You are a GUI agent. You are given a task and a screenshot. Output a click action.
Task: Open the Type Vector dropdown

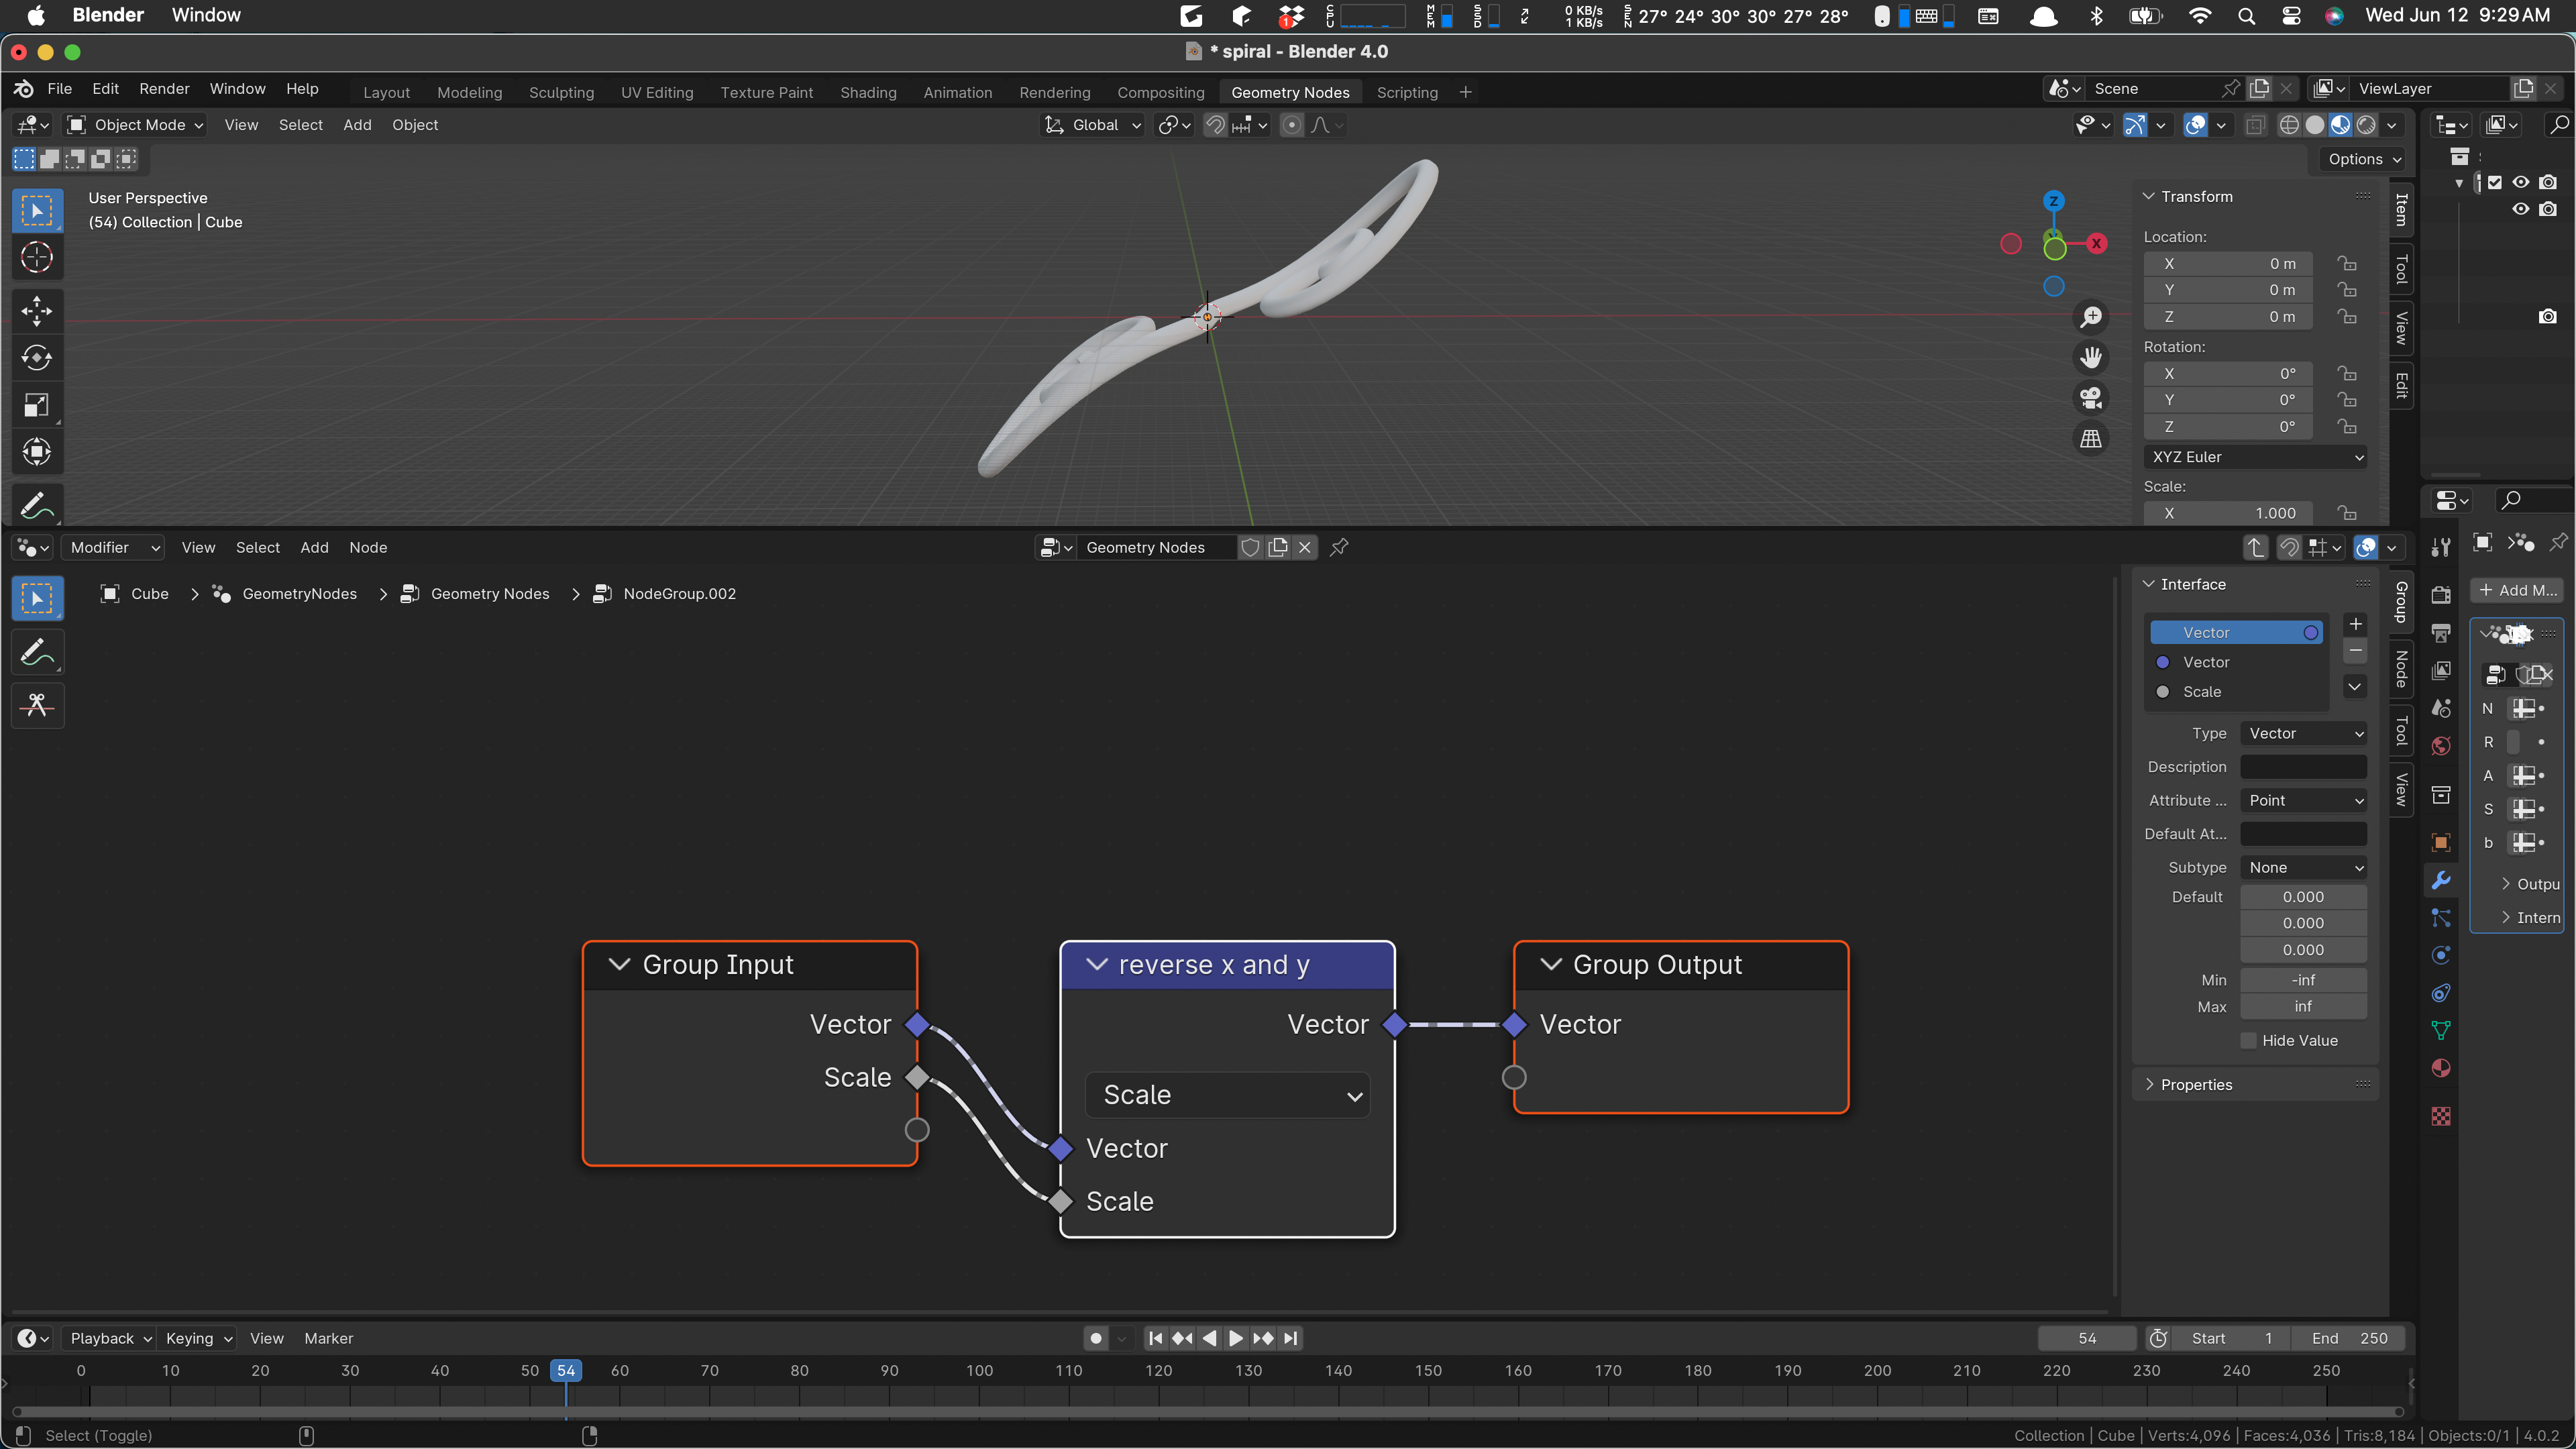pos(2303,733)
